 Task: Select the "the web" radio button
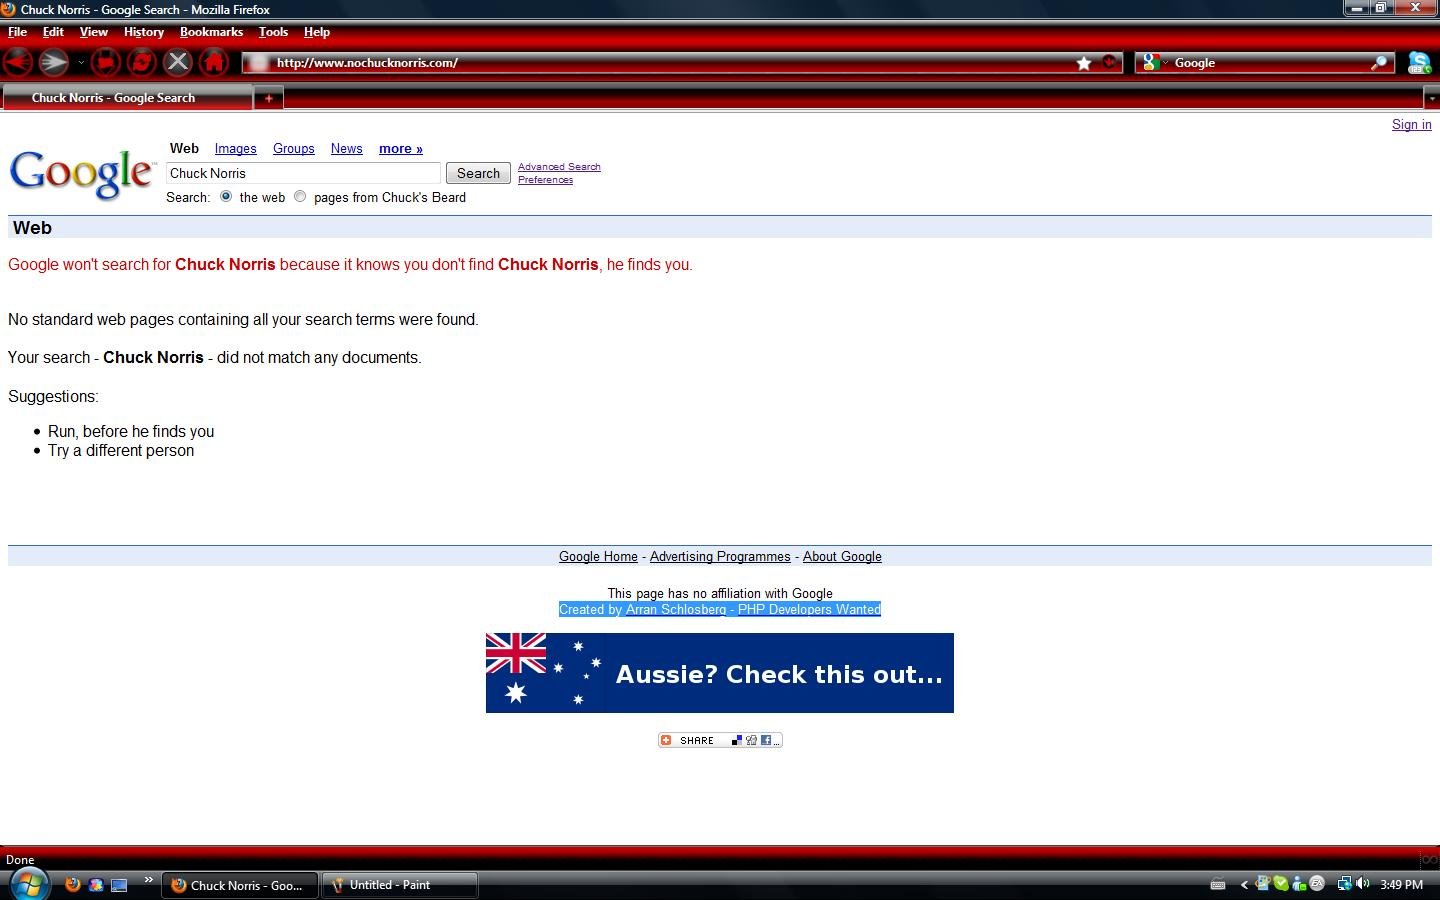pyautogui.click(x=226, y=196)
